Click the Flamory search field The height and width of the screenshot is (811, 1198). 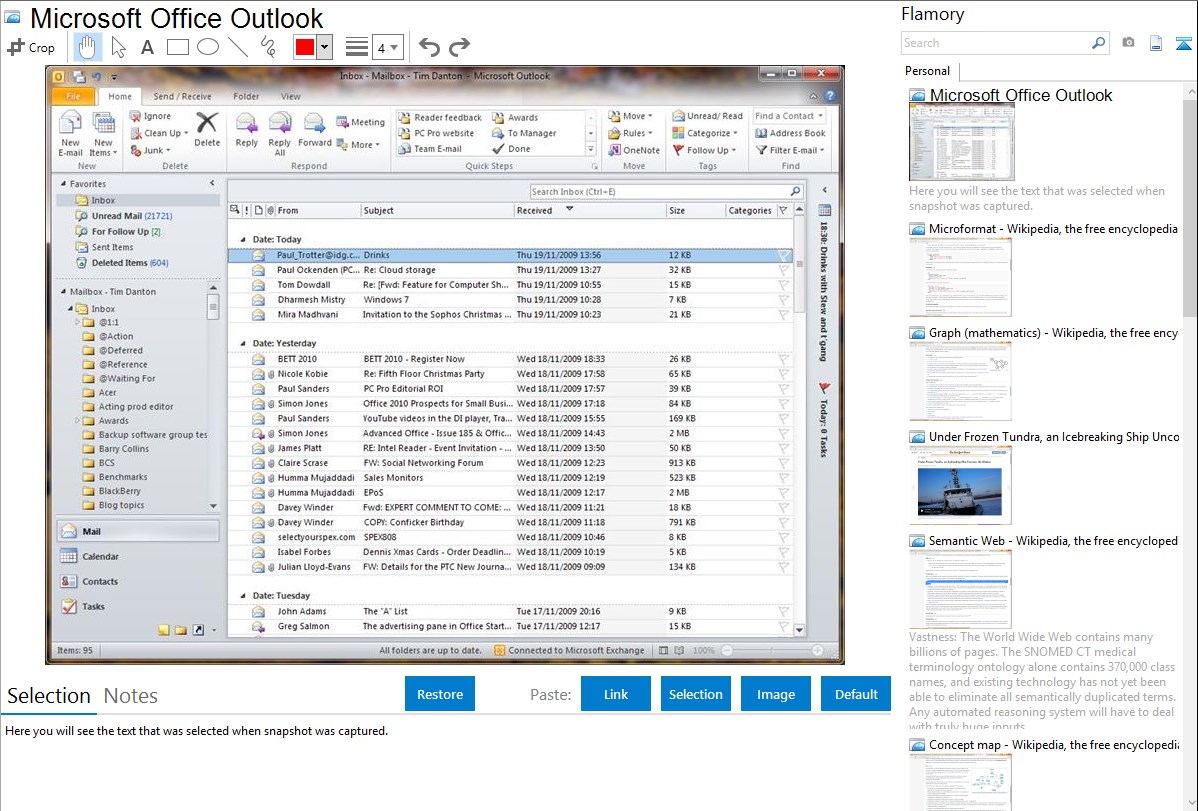995,43
